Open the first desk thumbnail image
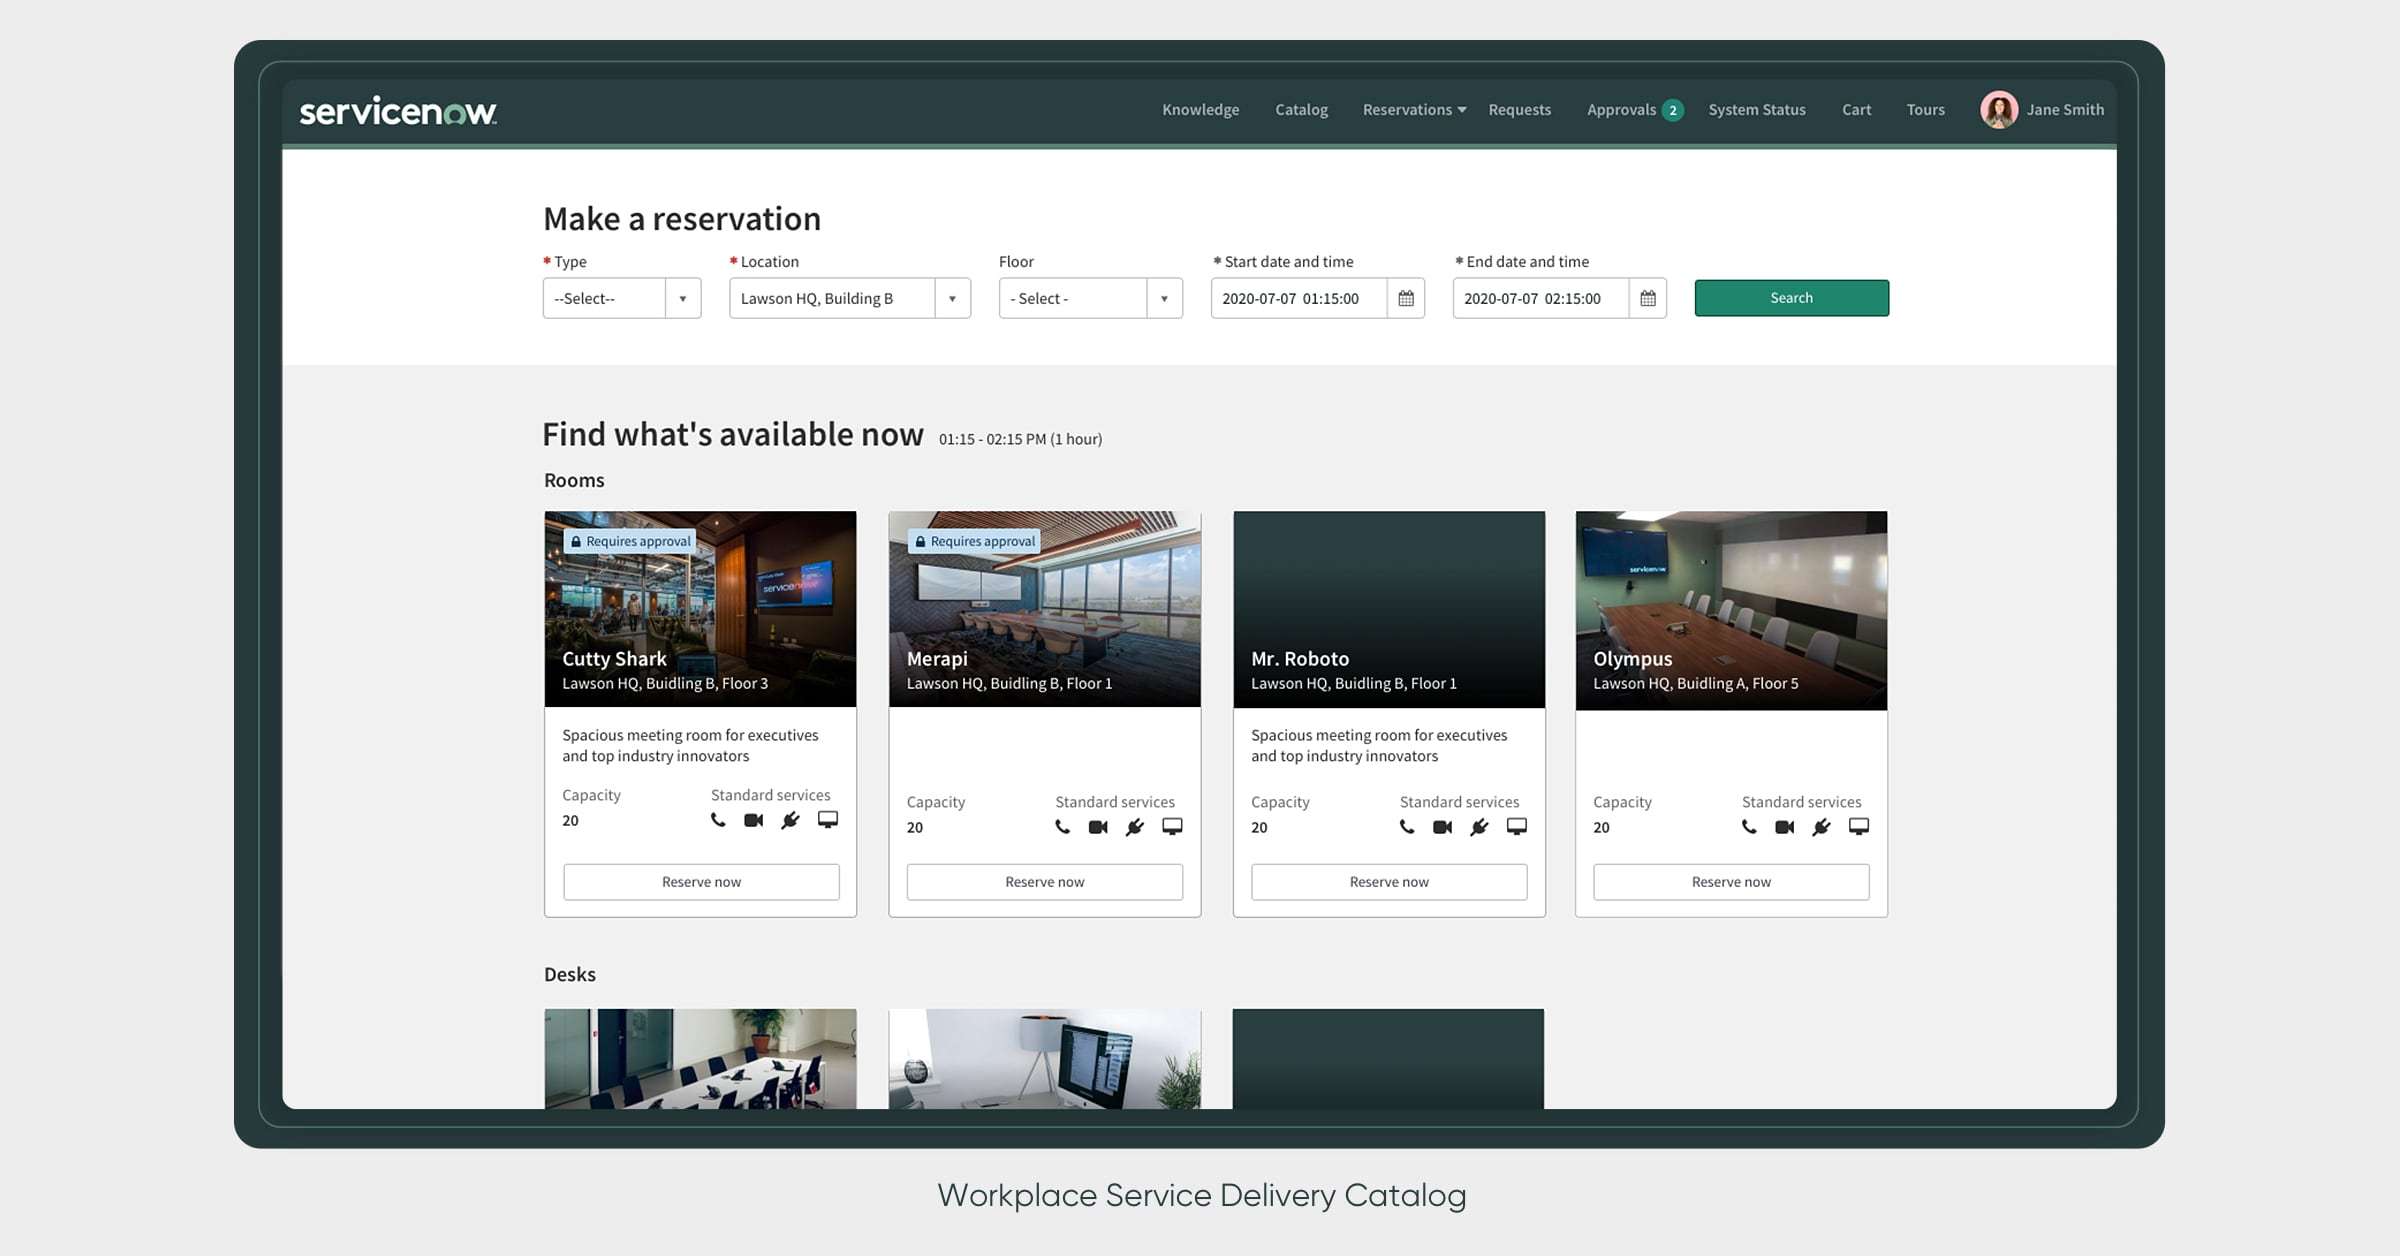Screen dimensions: 2400x1256 coord(700,1058)
